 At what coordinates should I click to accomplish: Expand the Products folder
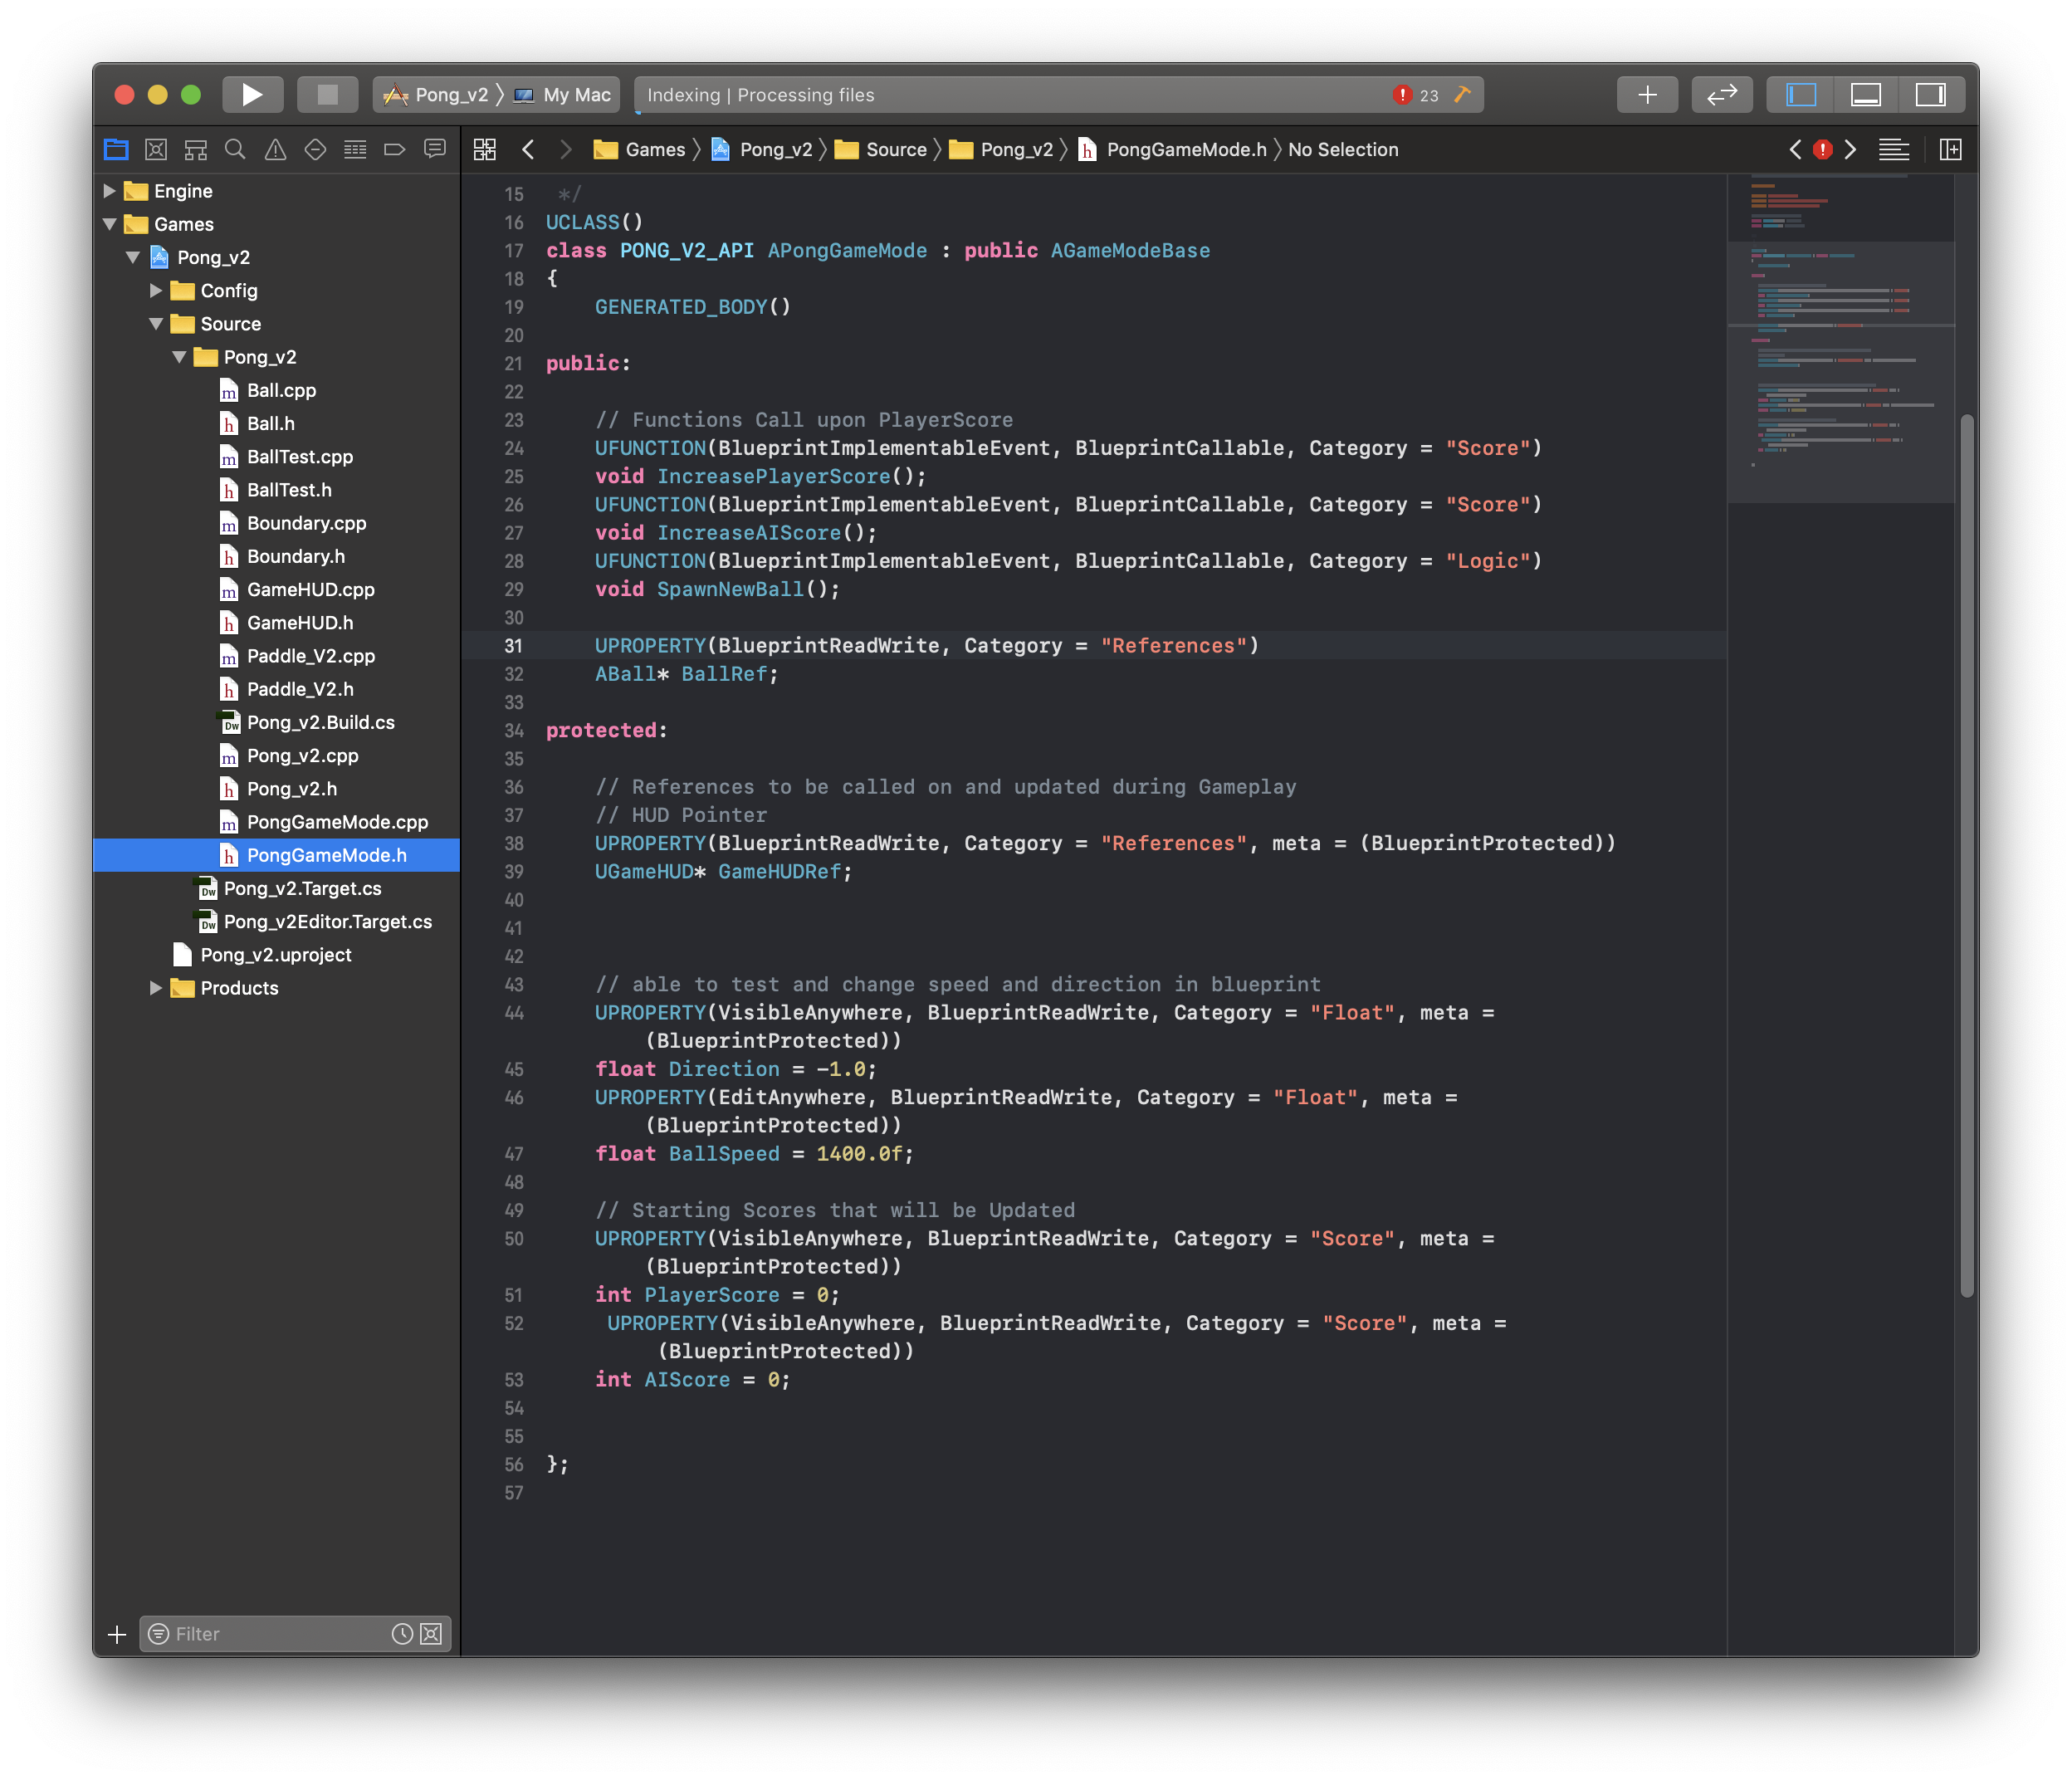pos(156,988)
